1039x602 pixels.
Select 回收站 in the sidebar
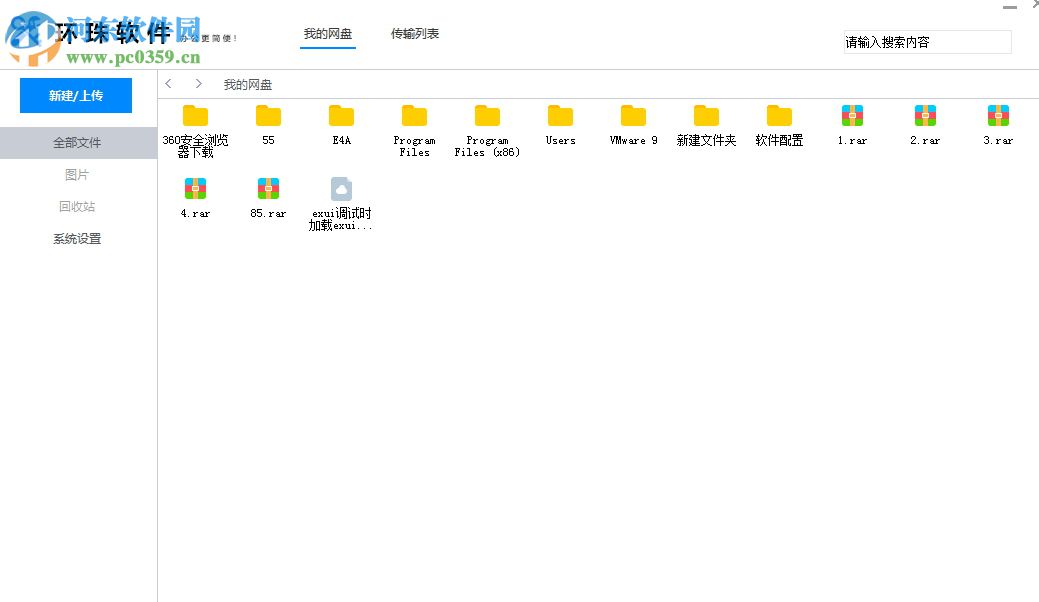point(77,206)
